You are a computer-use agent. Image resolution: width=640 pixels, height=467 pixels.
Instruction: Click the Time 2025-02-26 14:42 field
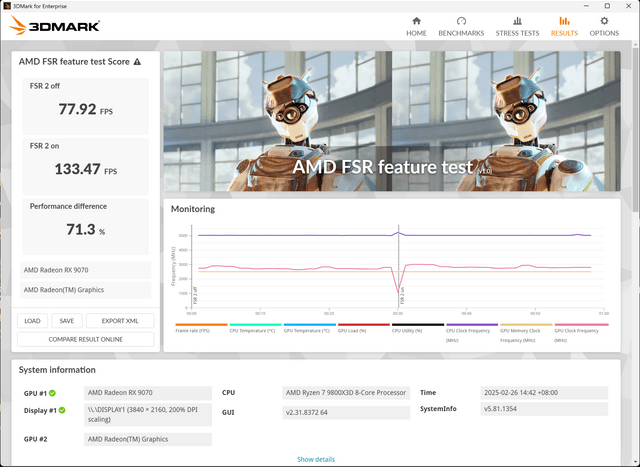(x=544, y=393)
